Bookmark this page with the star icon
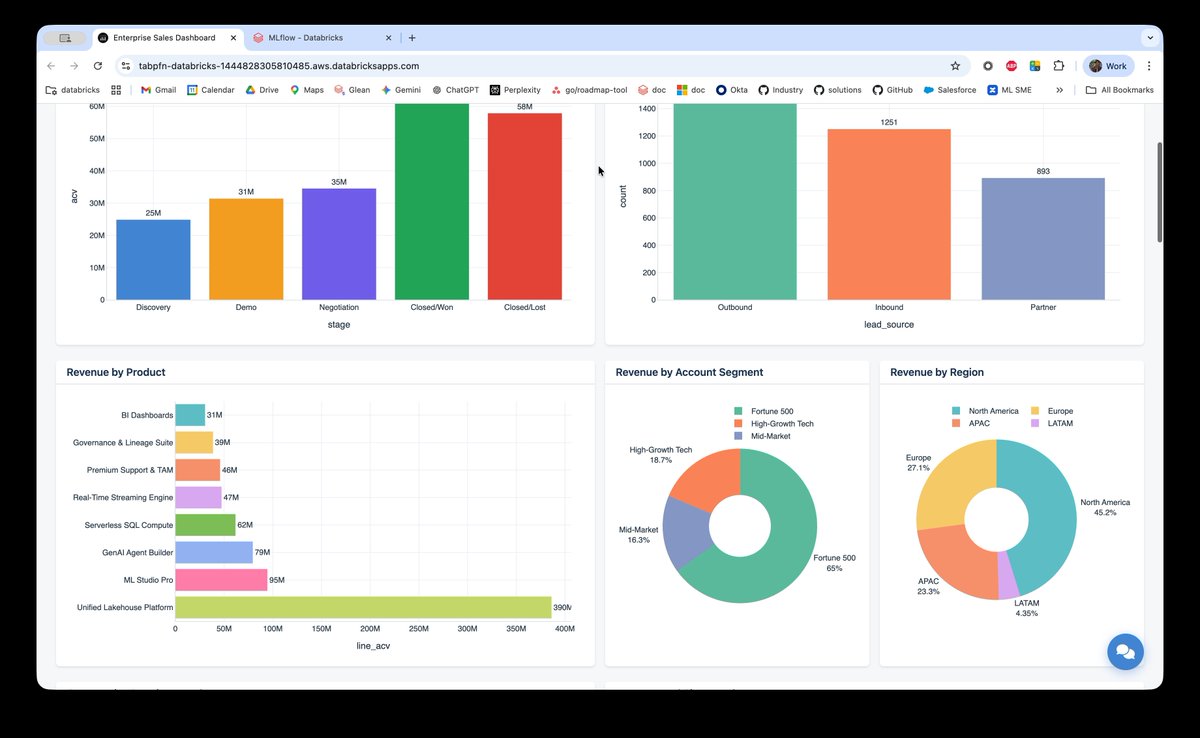This screenshot has width=1200, height=738. pyautogui.click(x=955, y=66)
